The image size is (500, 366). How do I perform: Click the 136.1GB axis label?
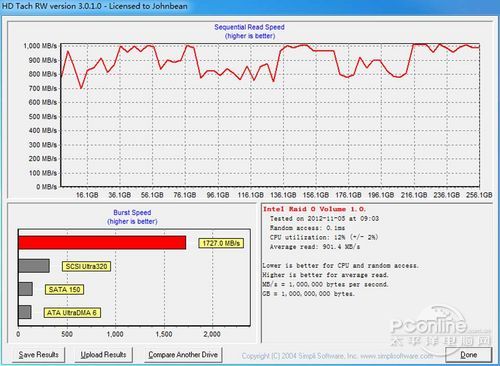tap(283, 195)
